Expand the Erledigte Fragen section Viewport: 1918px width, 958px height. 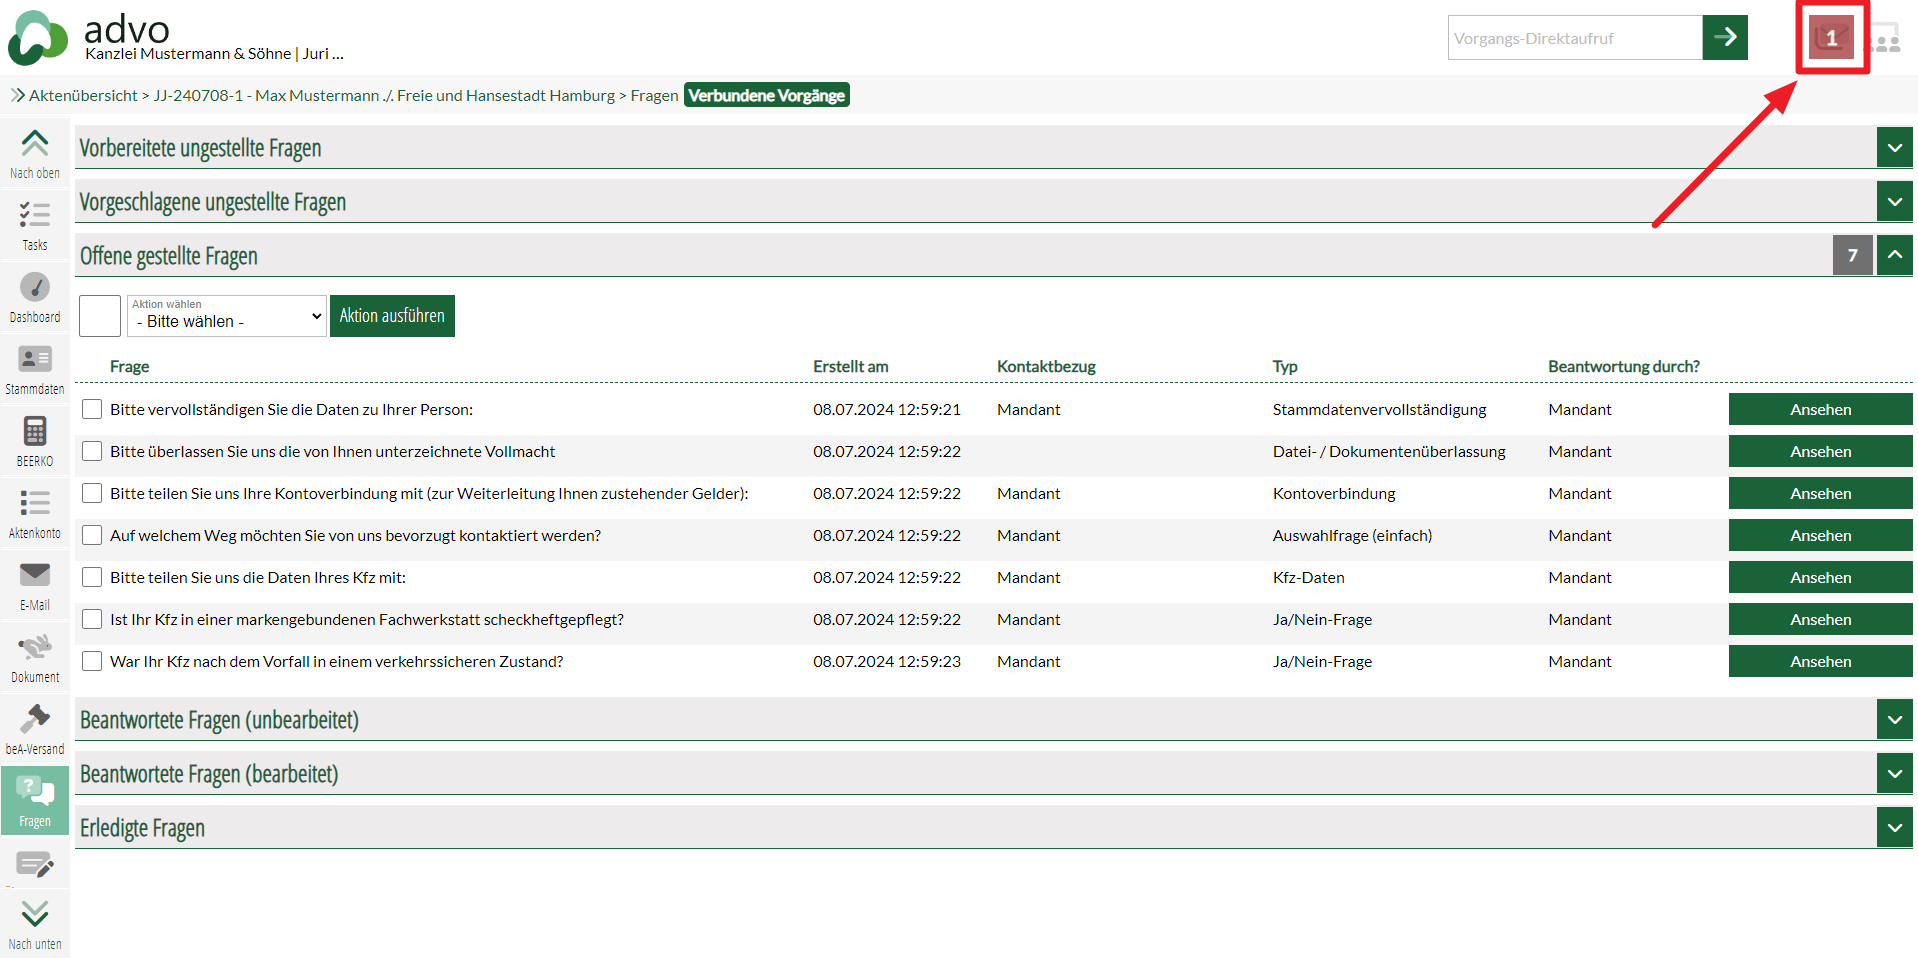[x=1894, y=828]
